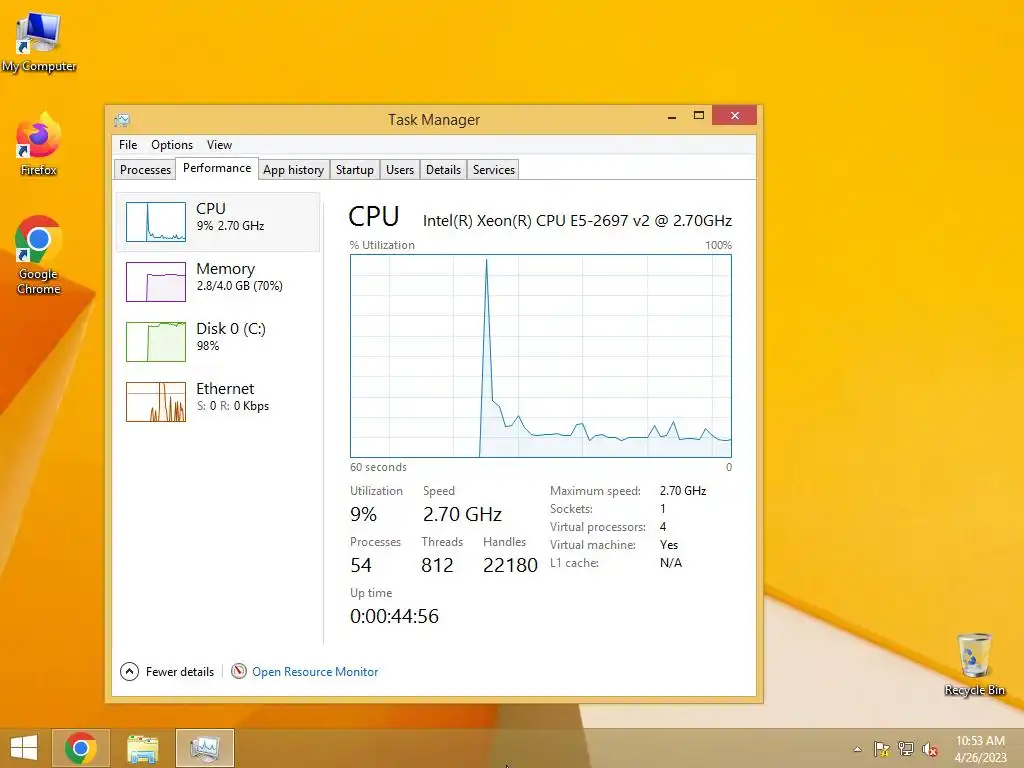The height and width of the screenshot is (768, 1024).
Task: Switch to the App history tab
Action: click(293, 170)
